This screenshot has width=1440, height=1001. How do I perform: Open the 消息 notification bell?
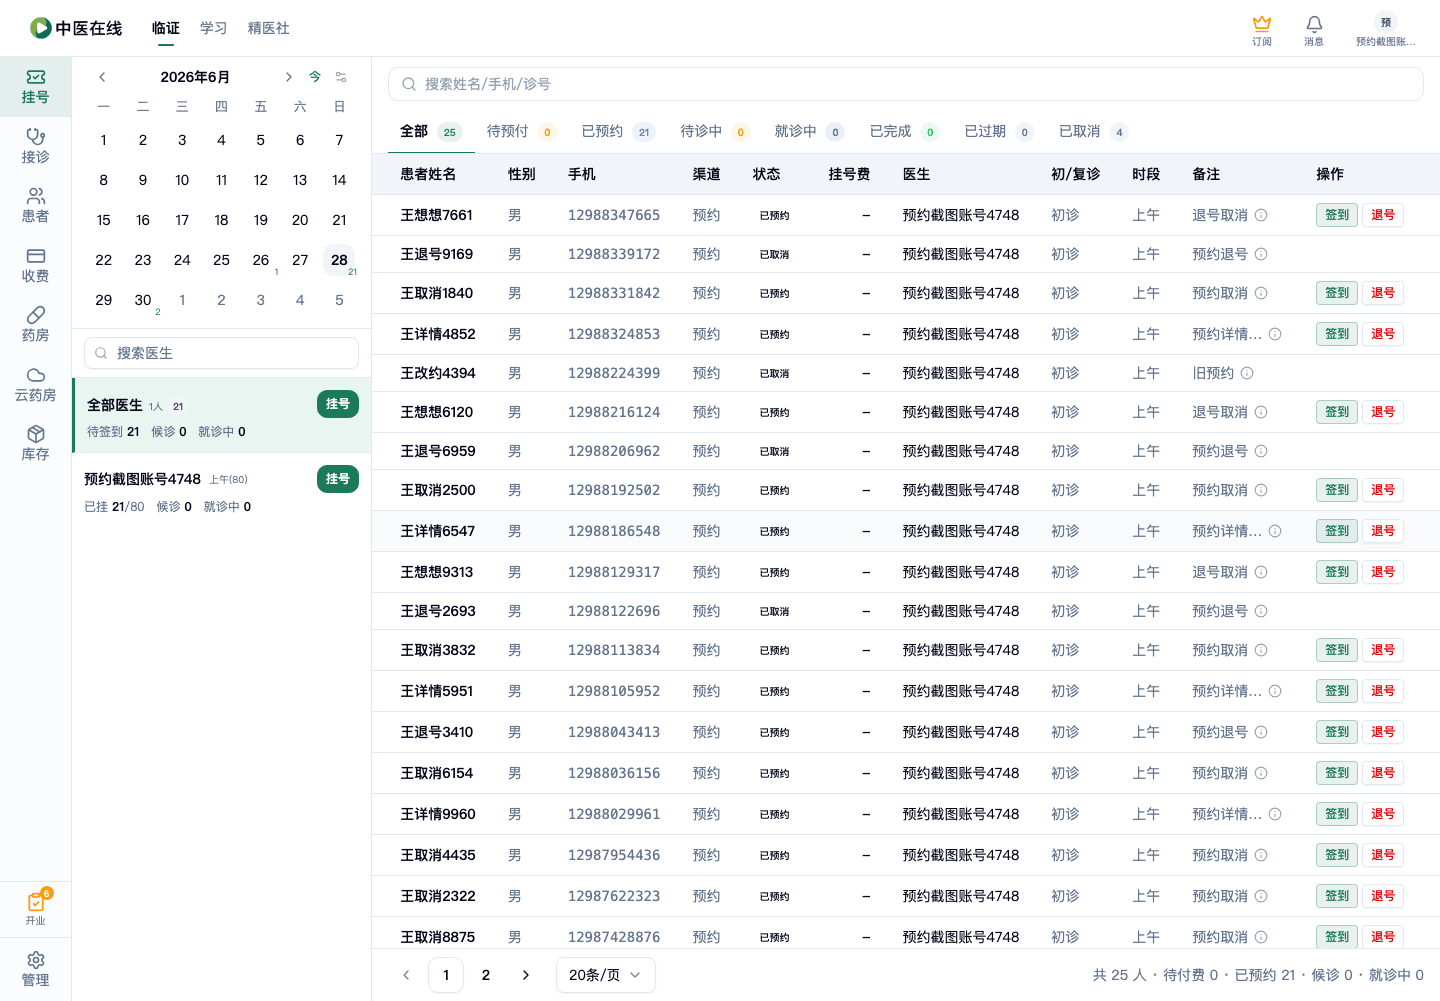[1314, 30]
